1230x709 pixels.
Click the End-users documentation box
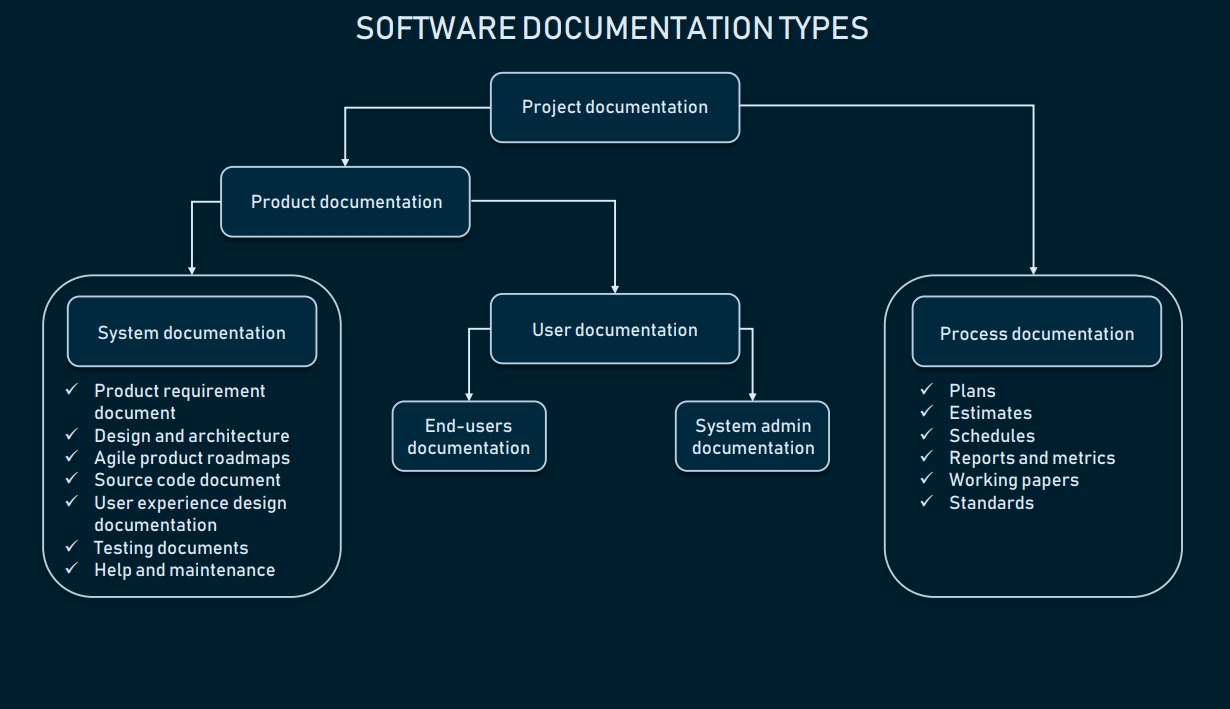click(469, 437)
